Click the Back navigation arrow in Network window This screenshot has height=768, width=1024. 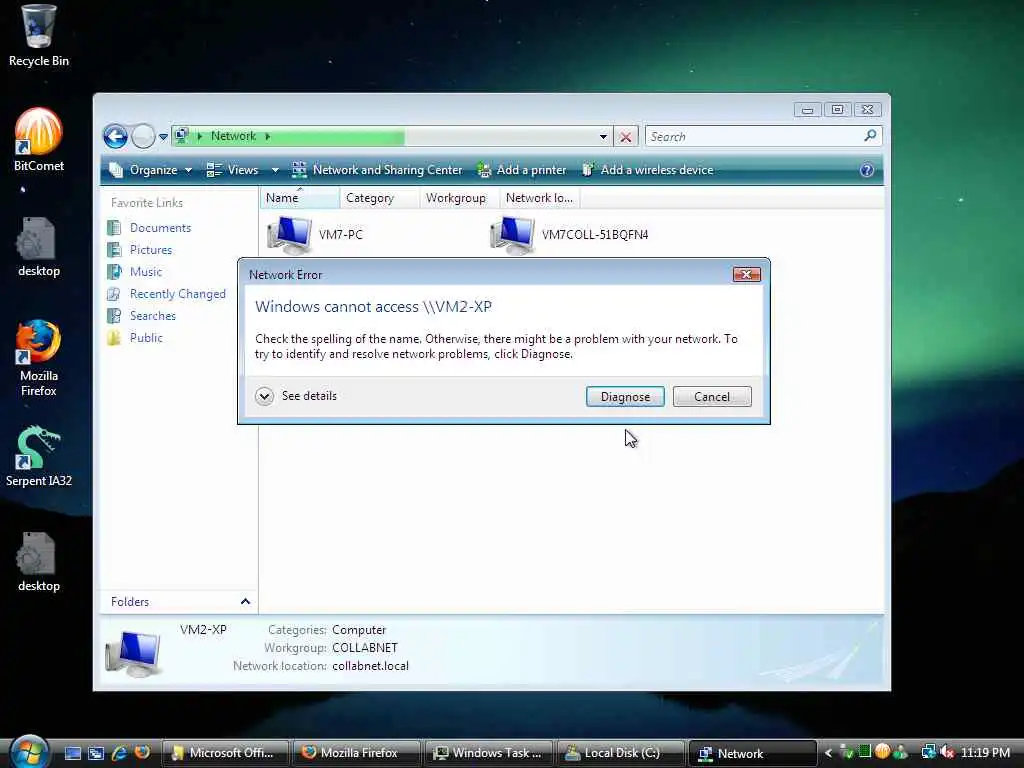(116, 136)
